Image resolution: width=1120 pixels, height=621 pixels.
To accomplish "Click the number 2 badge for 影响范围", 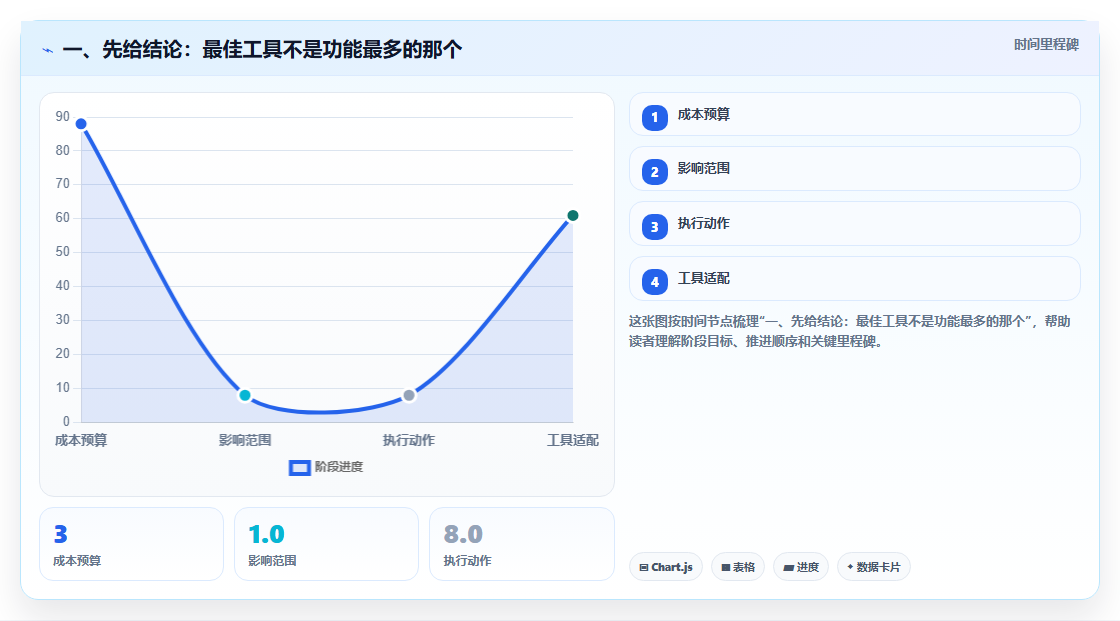I will [x=654, y=172].
